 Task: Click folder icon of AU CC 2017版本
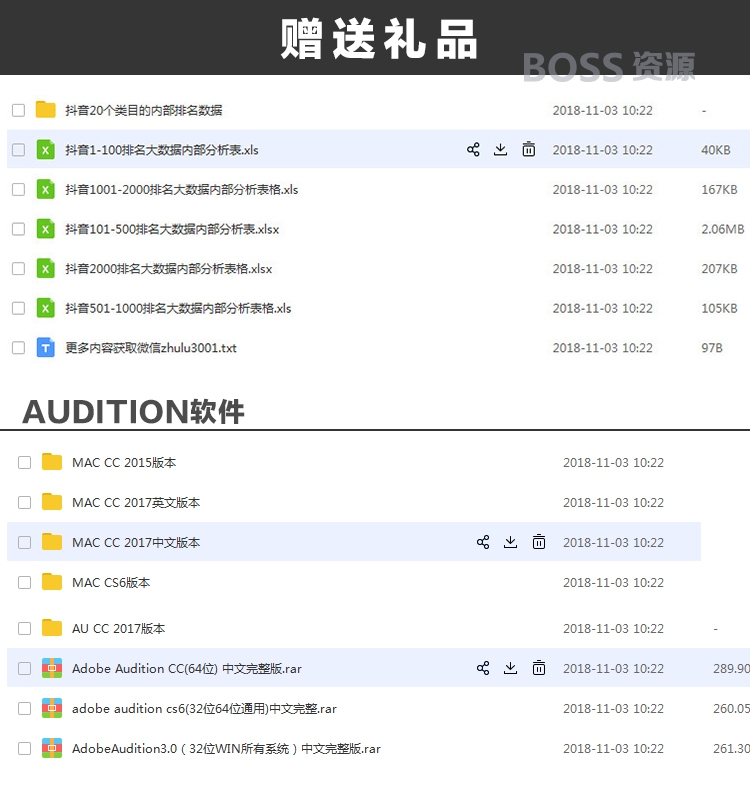point(52,628)
